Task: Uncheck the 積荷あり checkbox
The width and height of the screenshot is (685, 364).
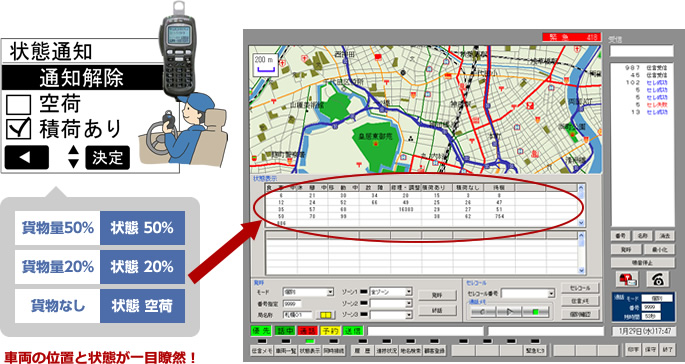Action: click(x=18, y=128)
